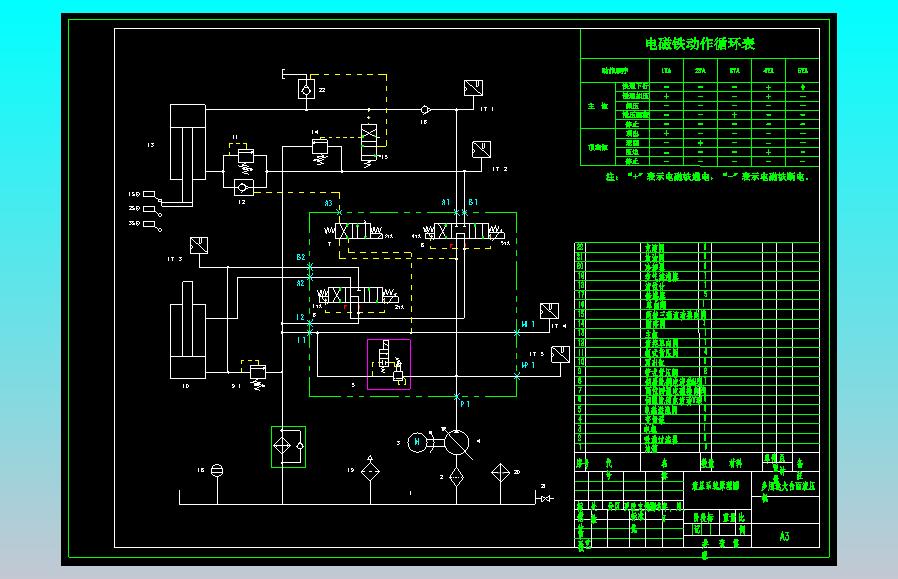Click the round symbol labeled 18

pos(217,470)
